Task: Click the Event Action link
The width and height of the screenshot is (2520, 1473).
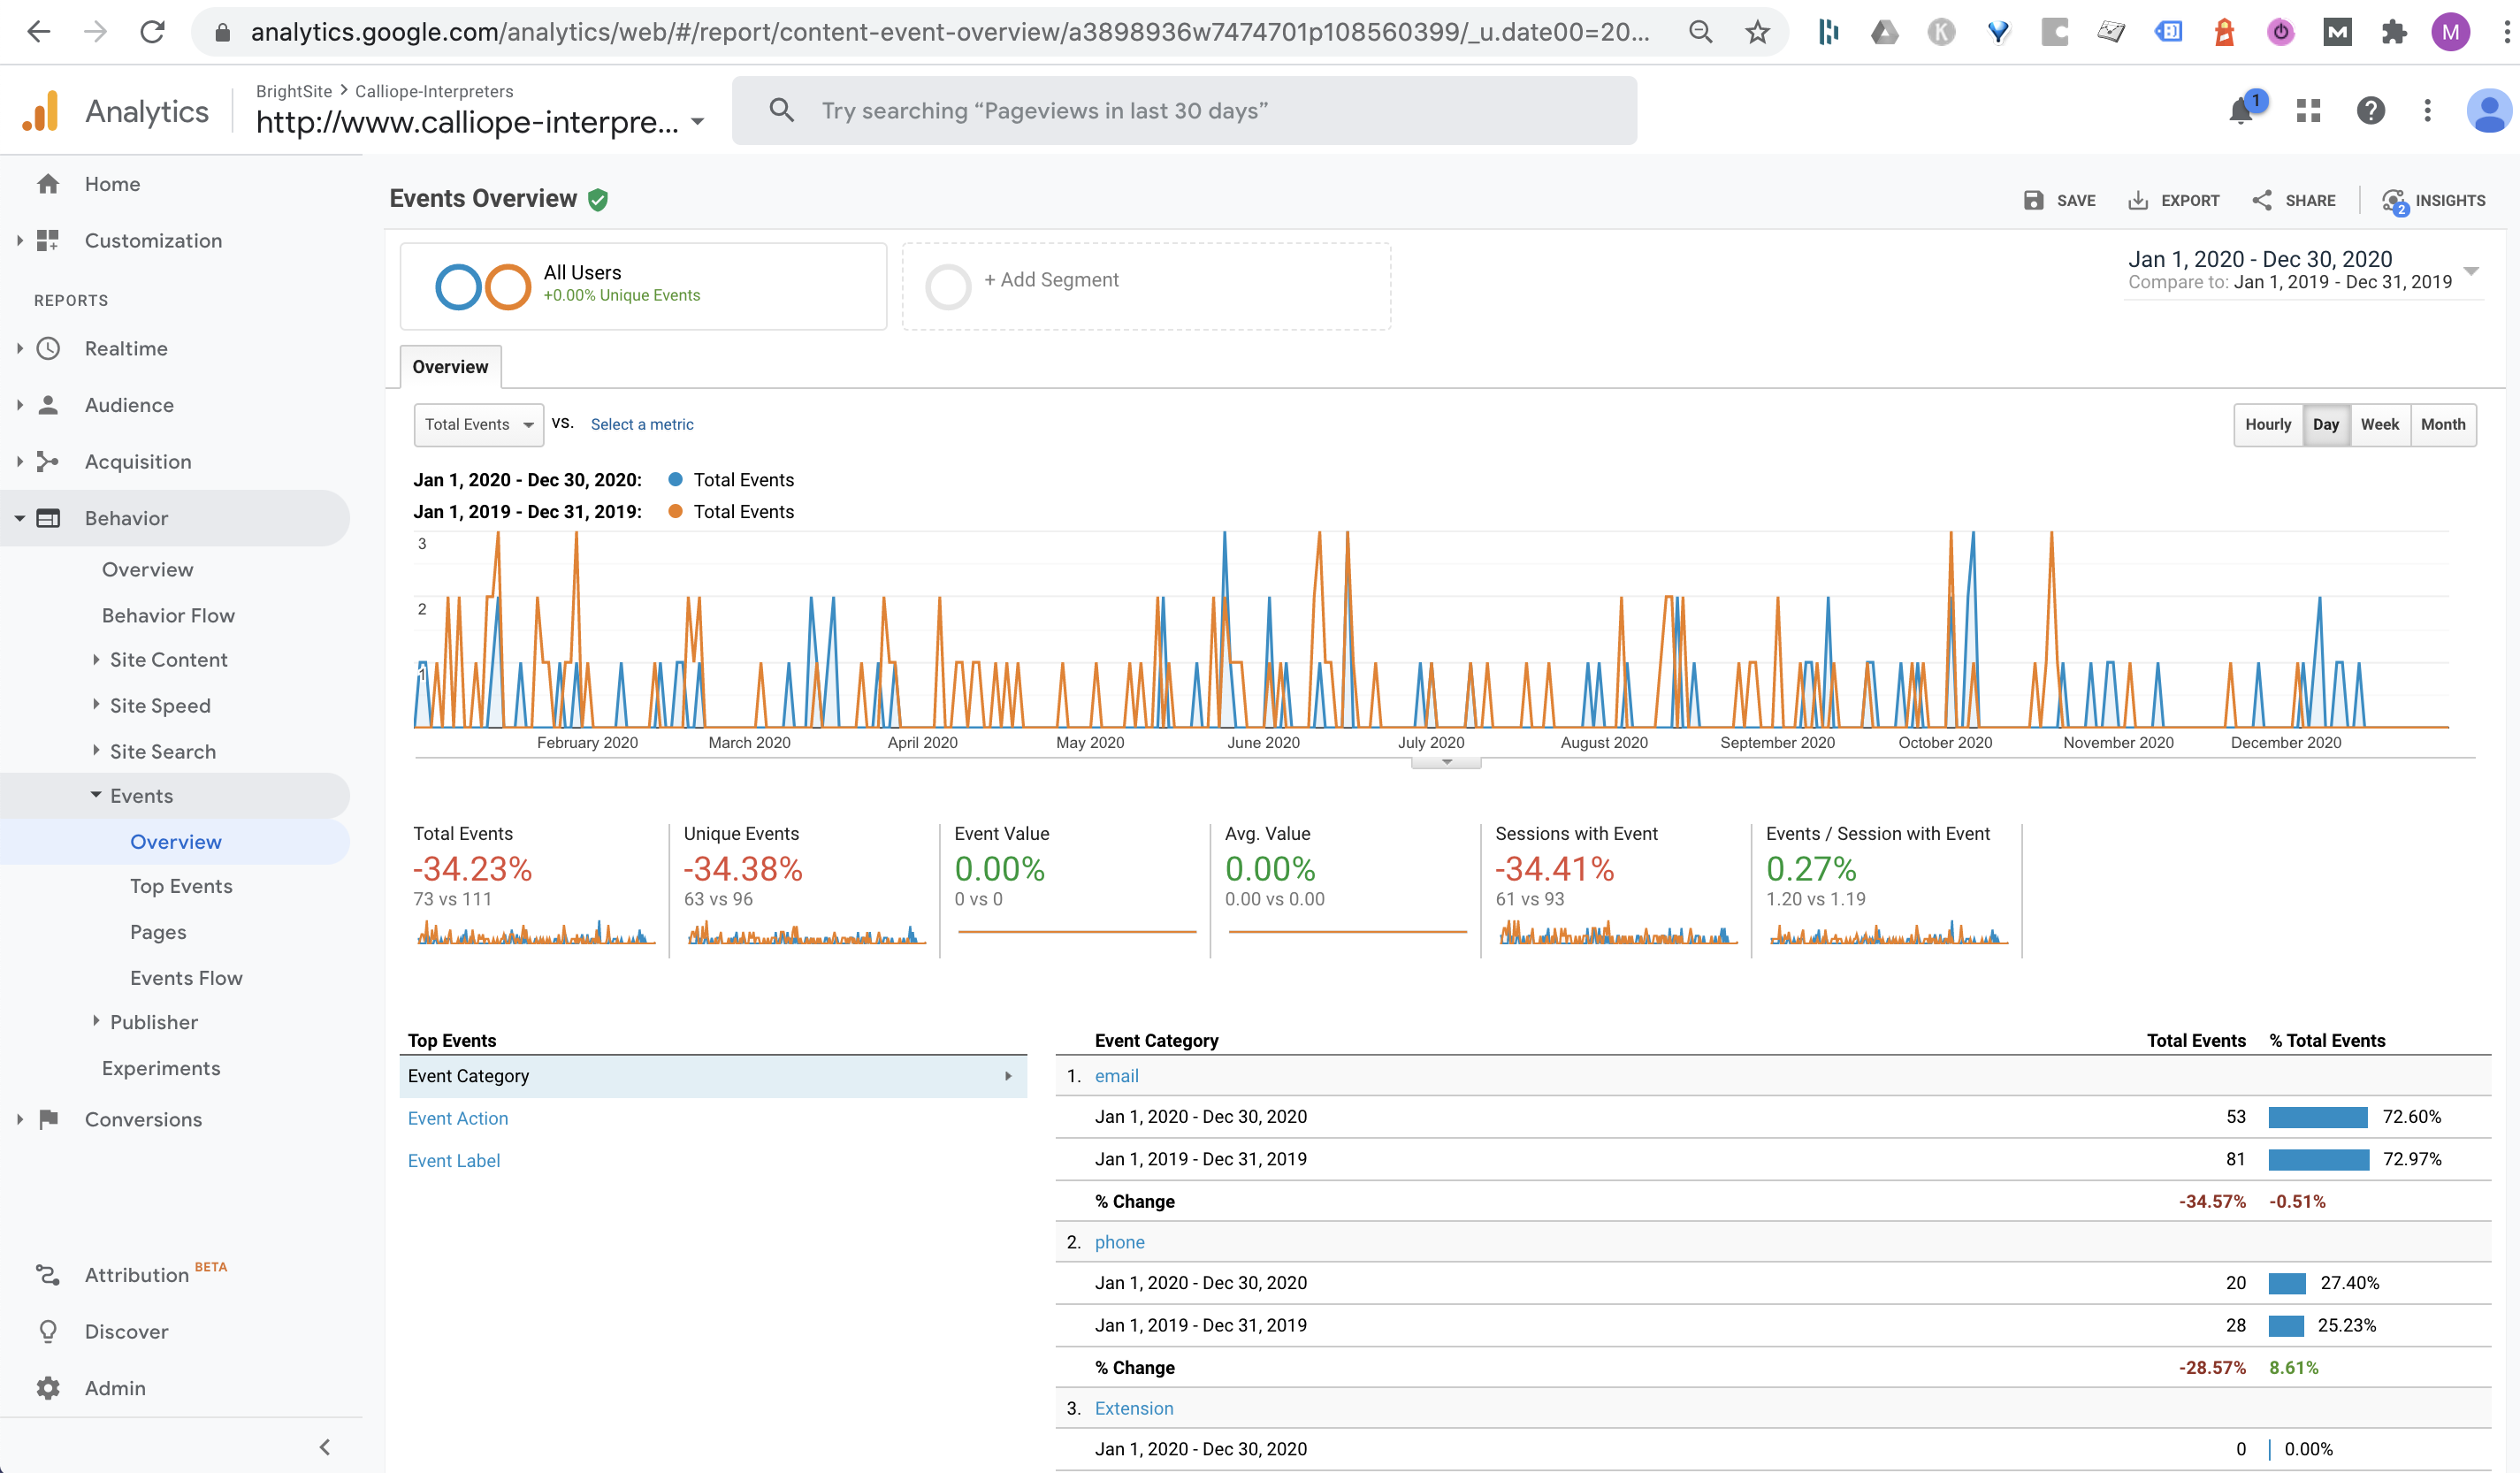Action: (x=457, y=1119)
